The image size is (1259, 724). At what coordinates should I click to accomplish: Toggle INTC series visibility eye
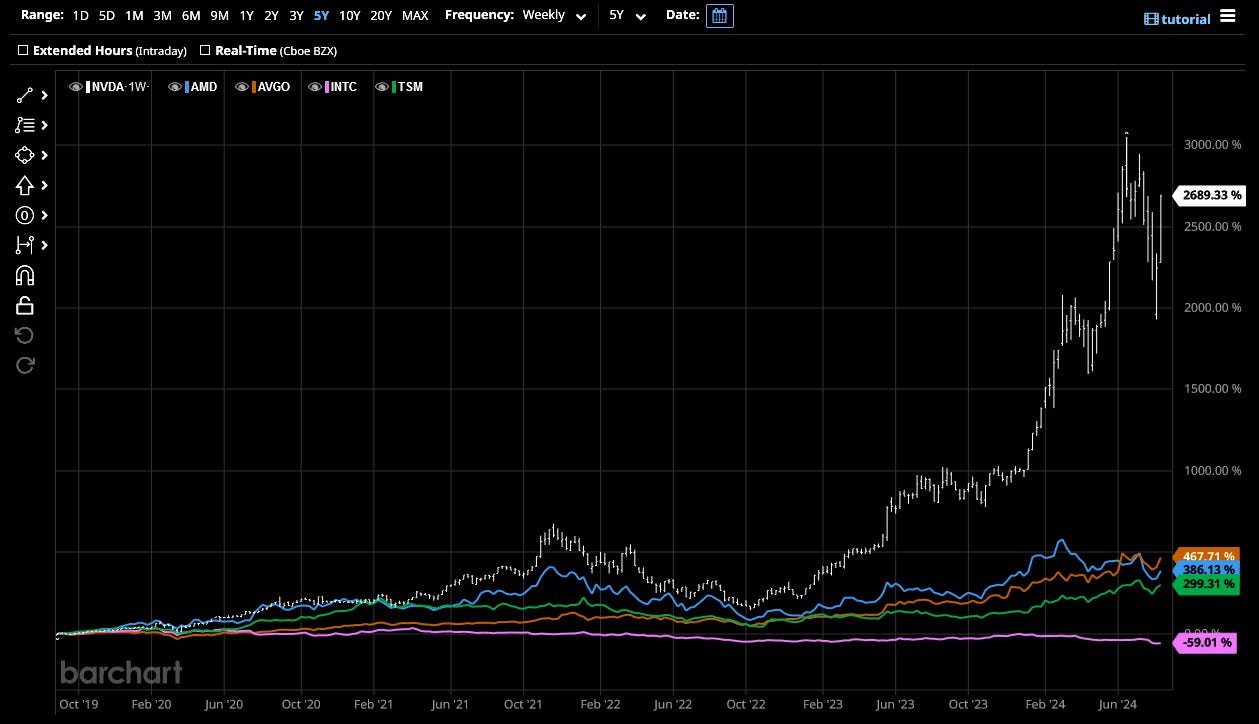(x=315, y=87)
